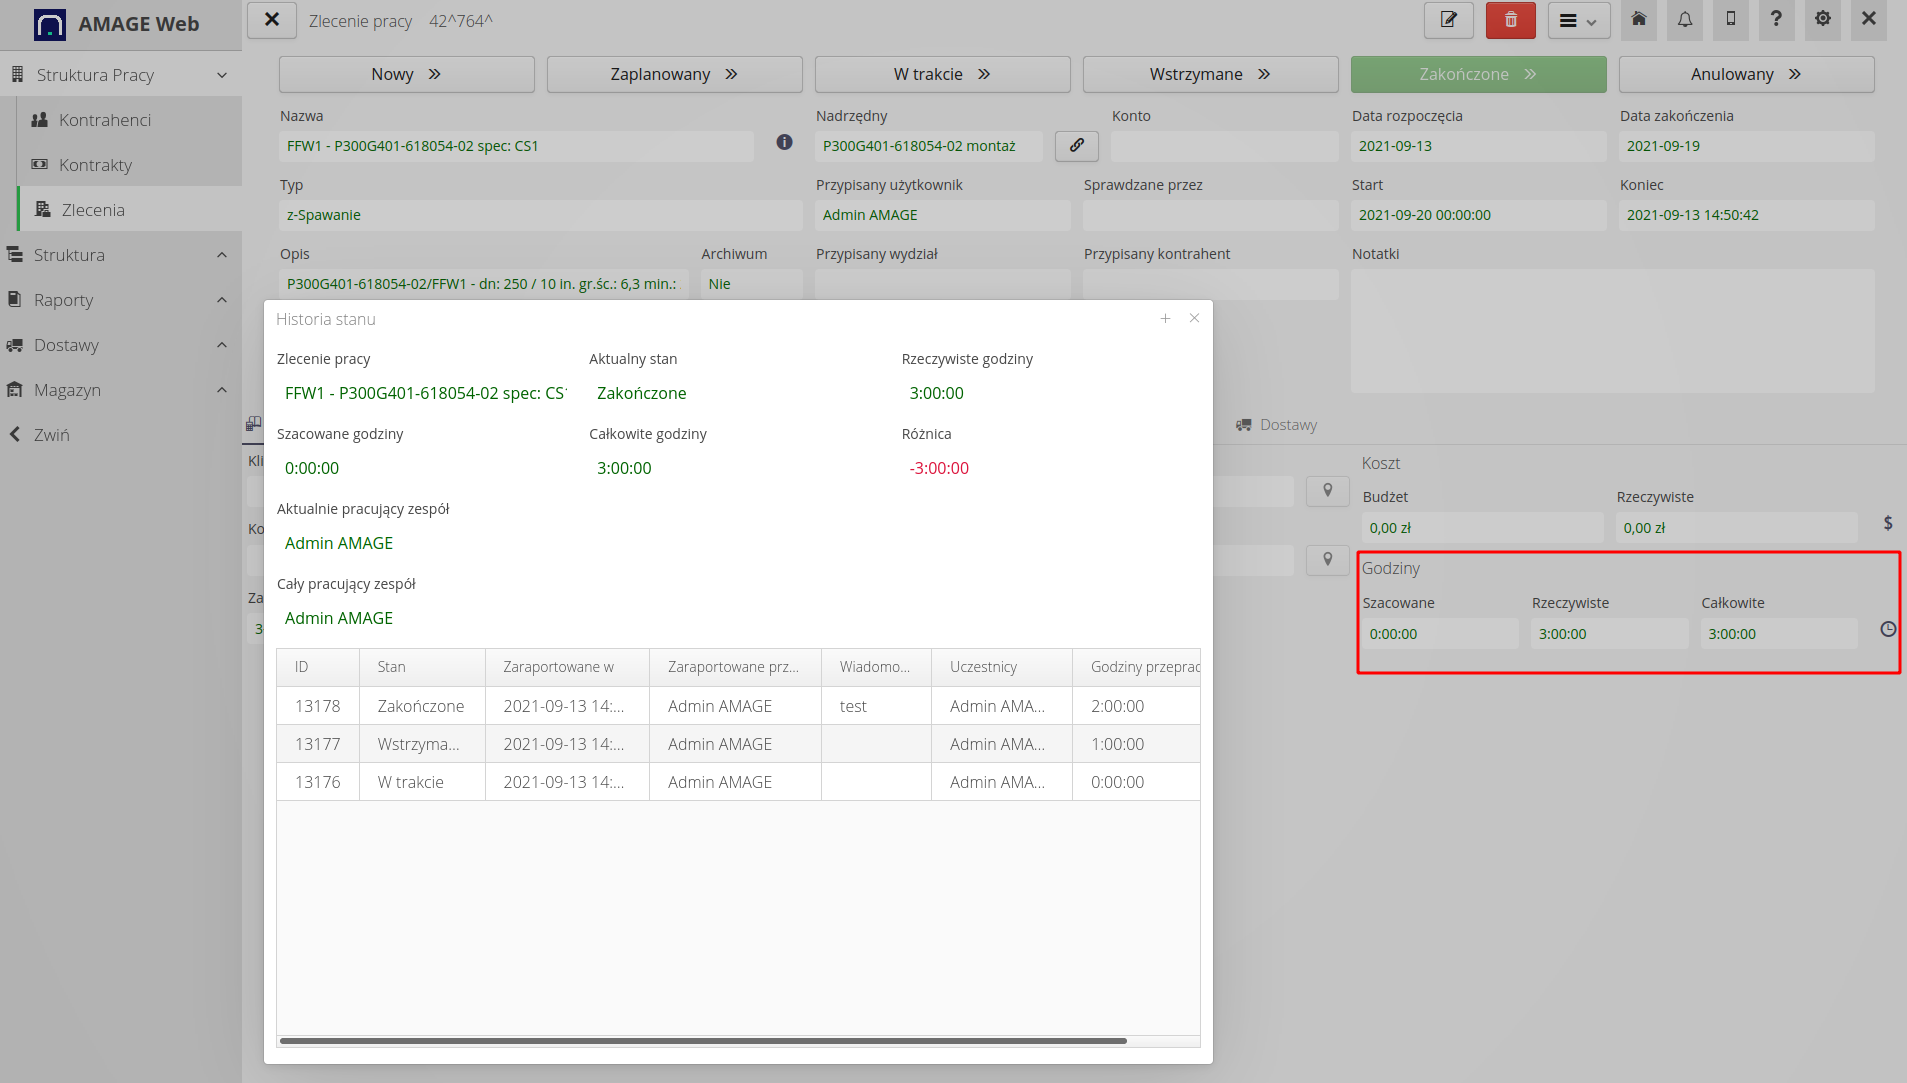
Task: Select Zlecenia in the sidebar
Action: click(x=93, y=210)
